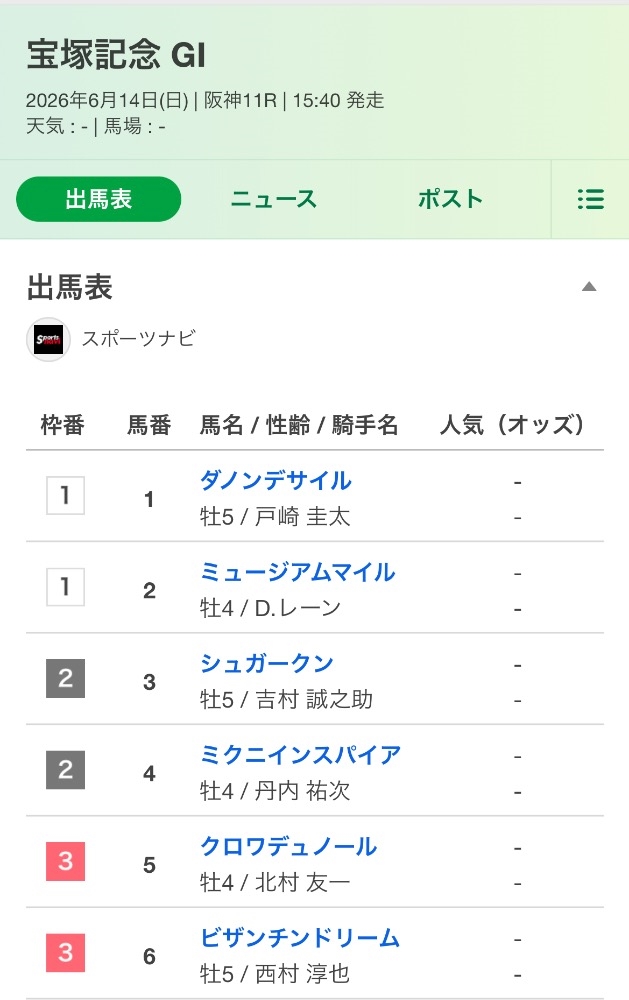Open horse ミュージアムマイル details
The image size is (629, 1000).
297,572
